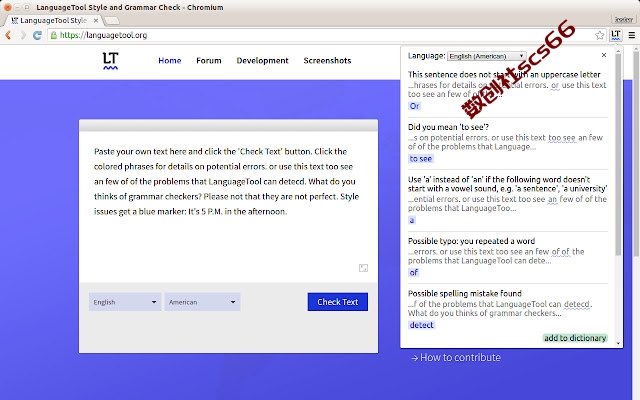Screen dimensions: 640x400
Task: Click the LT logo on the website
Action: coord(110,61)
